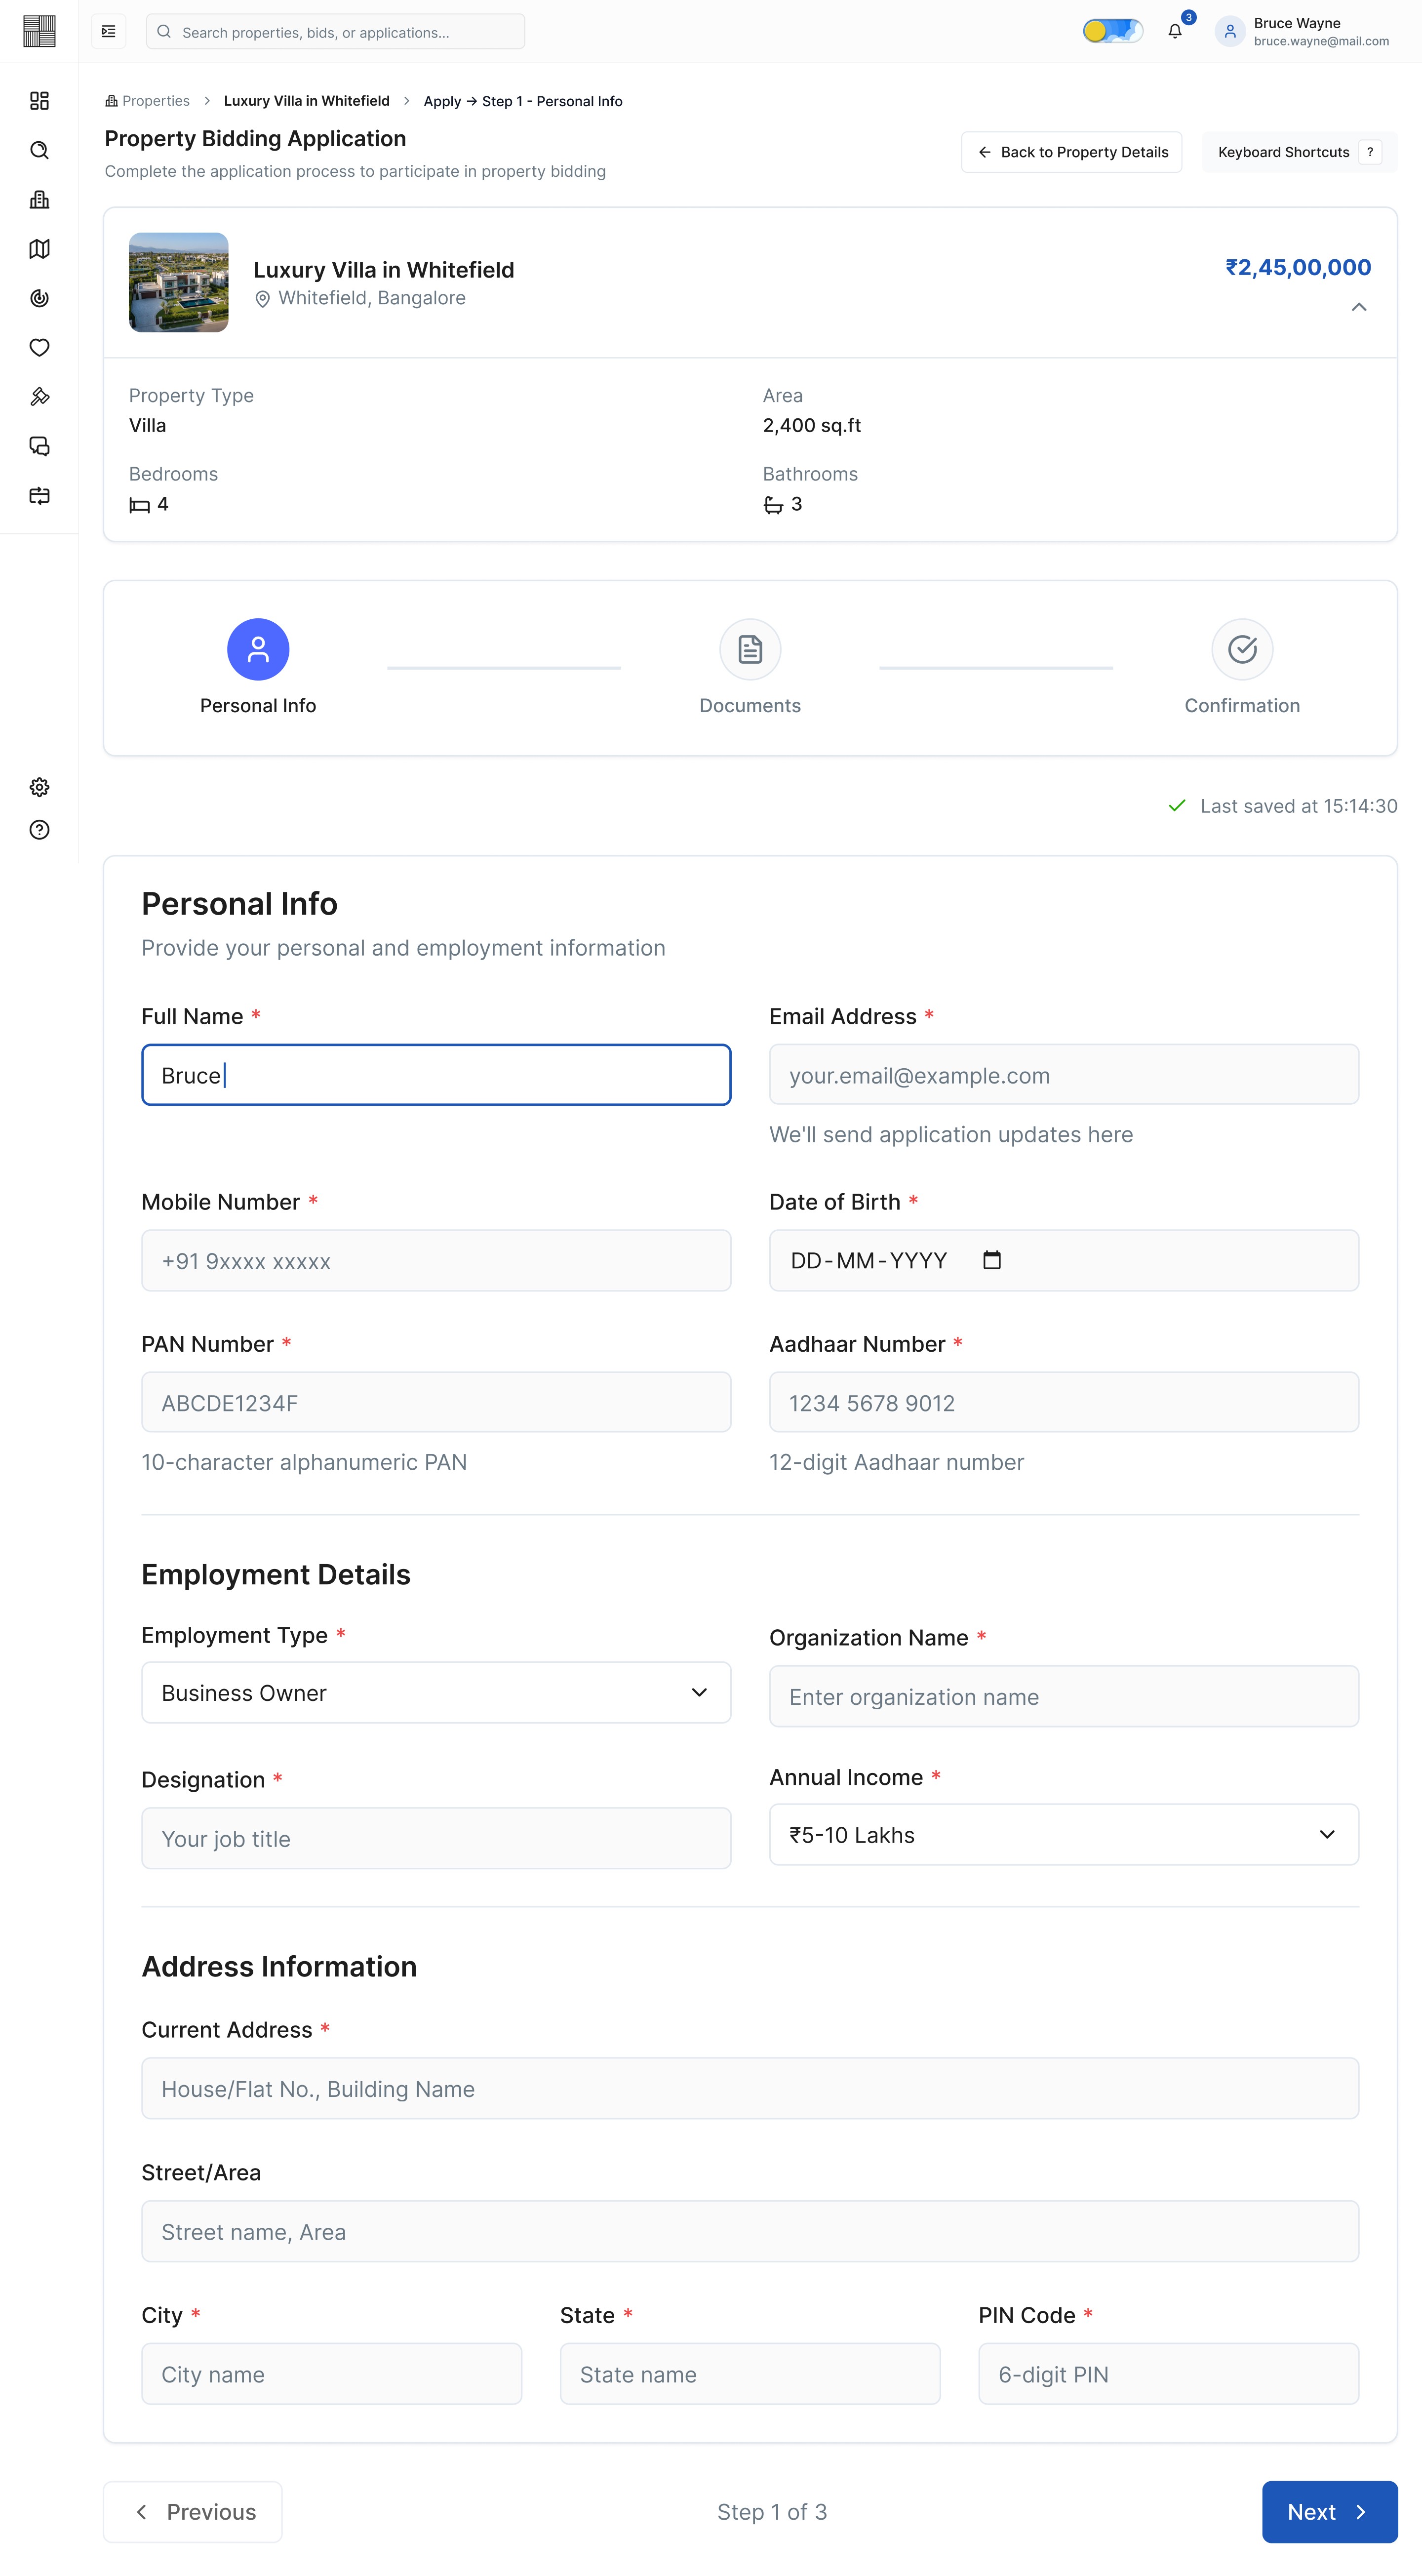
Task: Focus the Aadhaar Number field
Action: (1064, 1402)
